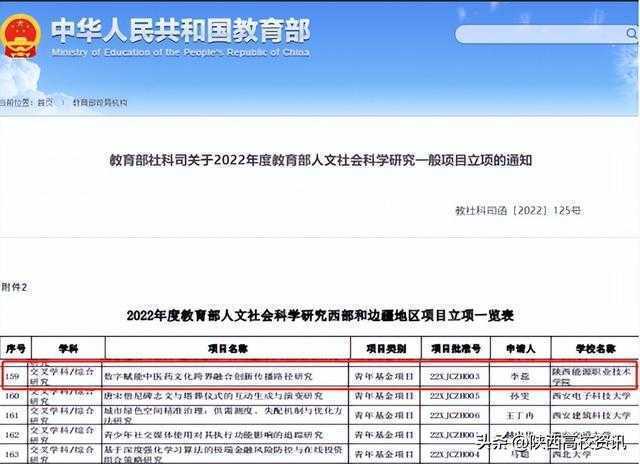The image size is (640, 464).
Task: Click the 学校名称 column header
Action: [595, 349]
